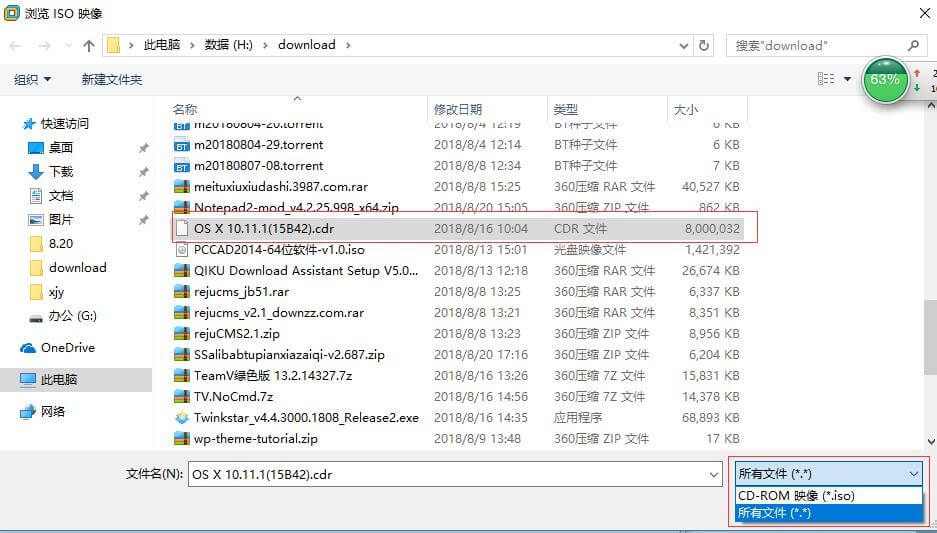This screenshot has width=937, height=533.
Task: Go up one folder level arrow
Action: point(89,45)
